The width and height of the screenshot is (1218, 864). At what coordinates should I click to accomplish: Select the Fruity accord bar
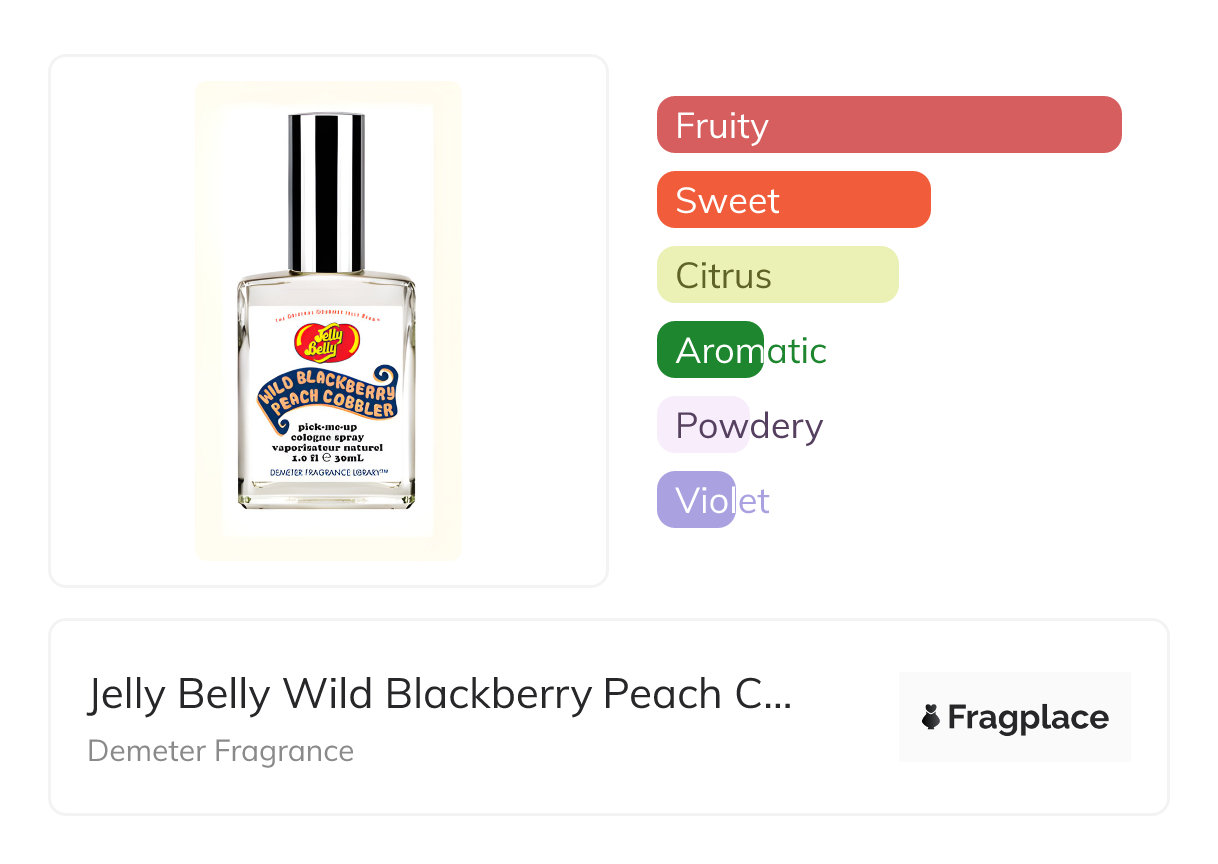[x=889, y=125]
